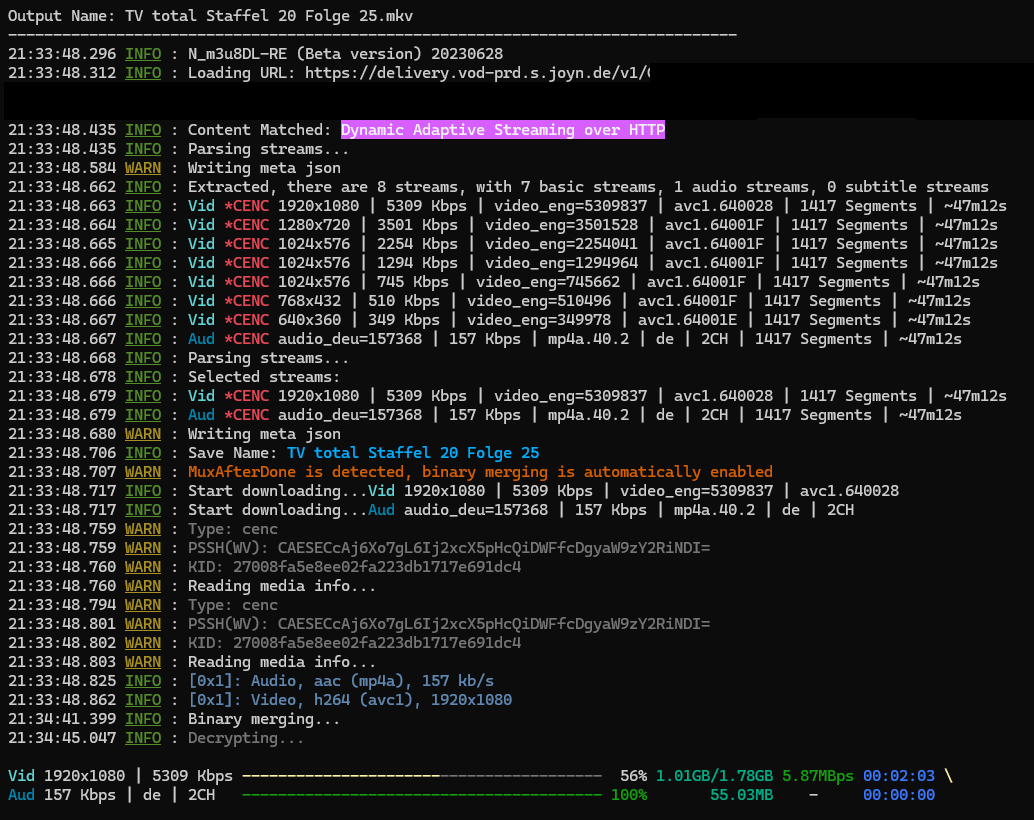Click the Aud download progress bar

click(x=421, y=795)
